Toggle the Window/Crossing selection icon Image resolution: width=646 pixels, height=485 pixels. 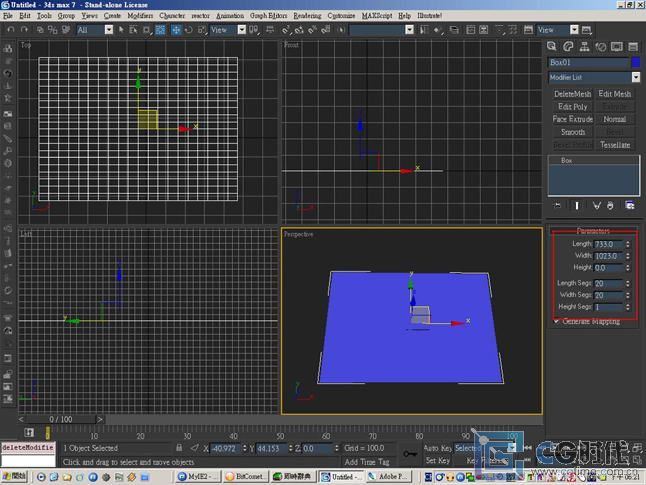[x=160, y=30]
